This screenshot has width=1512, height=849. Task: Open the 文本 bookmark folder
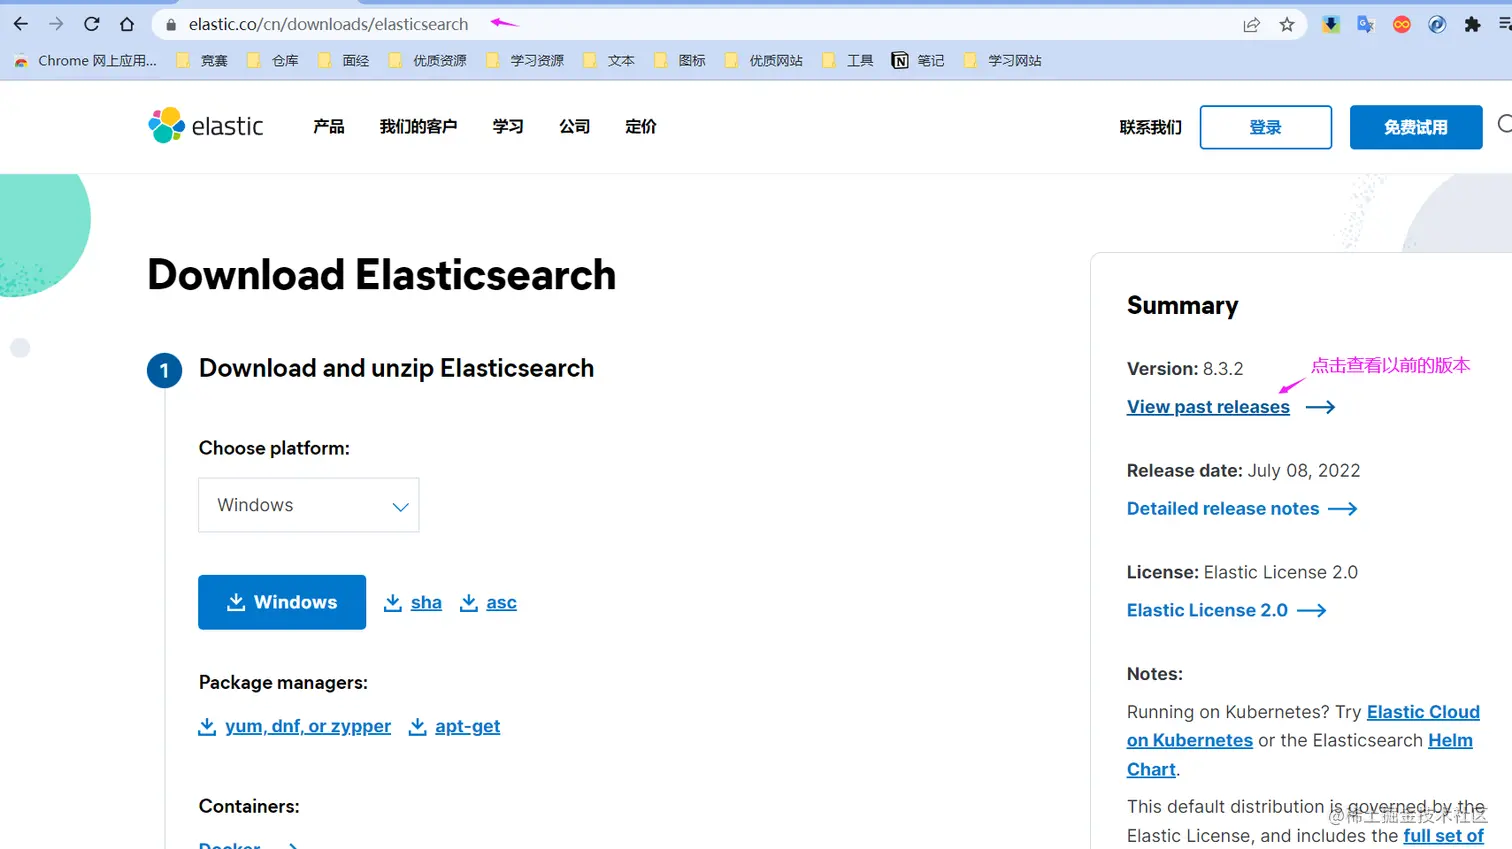pyautogui.click(x=609, y=61)
